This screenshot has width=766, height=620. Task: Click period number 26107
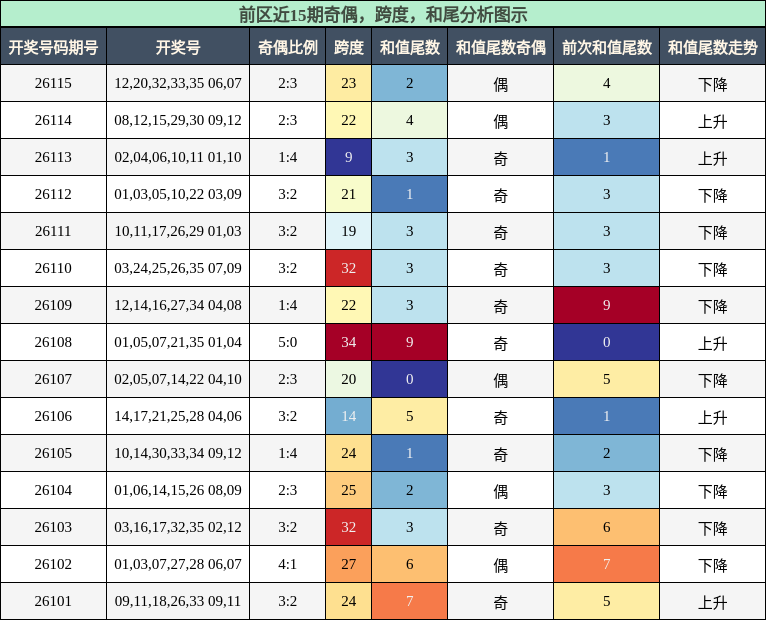[53, 379]
